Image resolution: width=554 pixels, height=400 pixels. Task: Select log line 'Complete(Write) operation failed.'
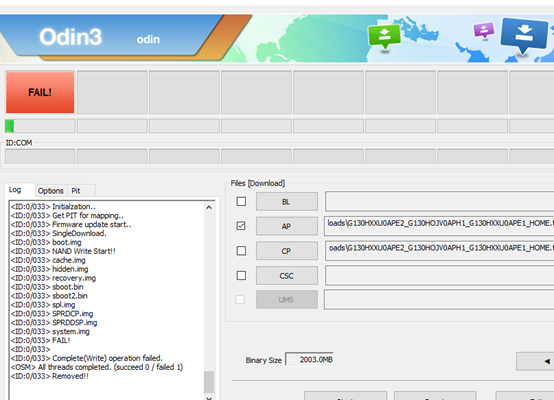point(87,358)
